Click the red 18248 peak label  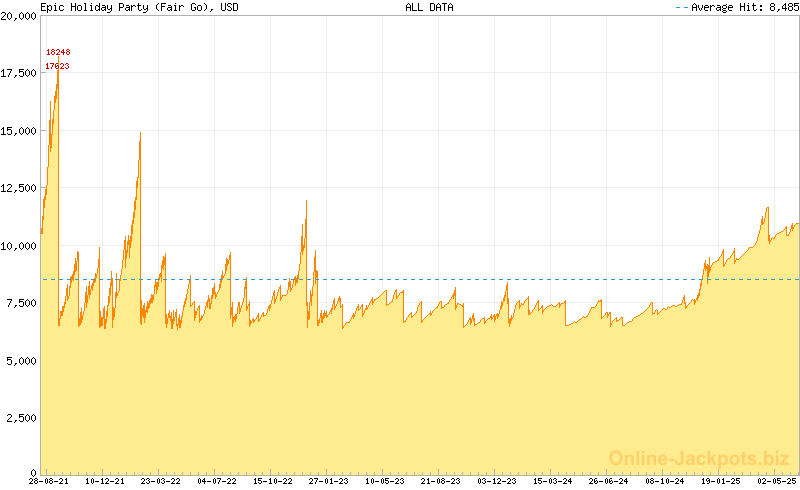pos(58,52)
